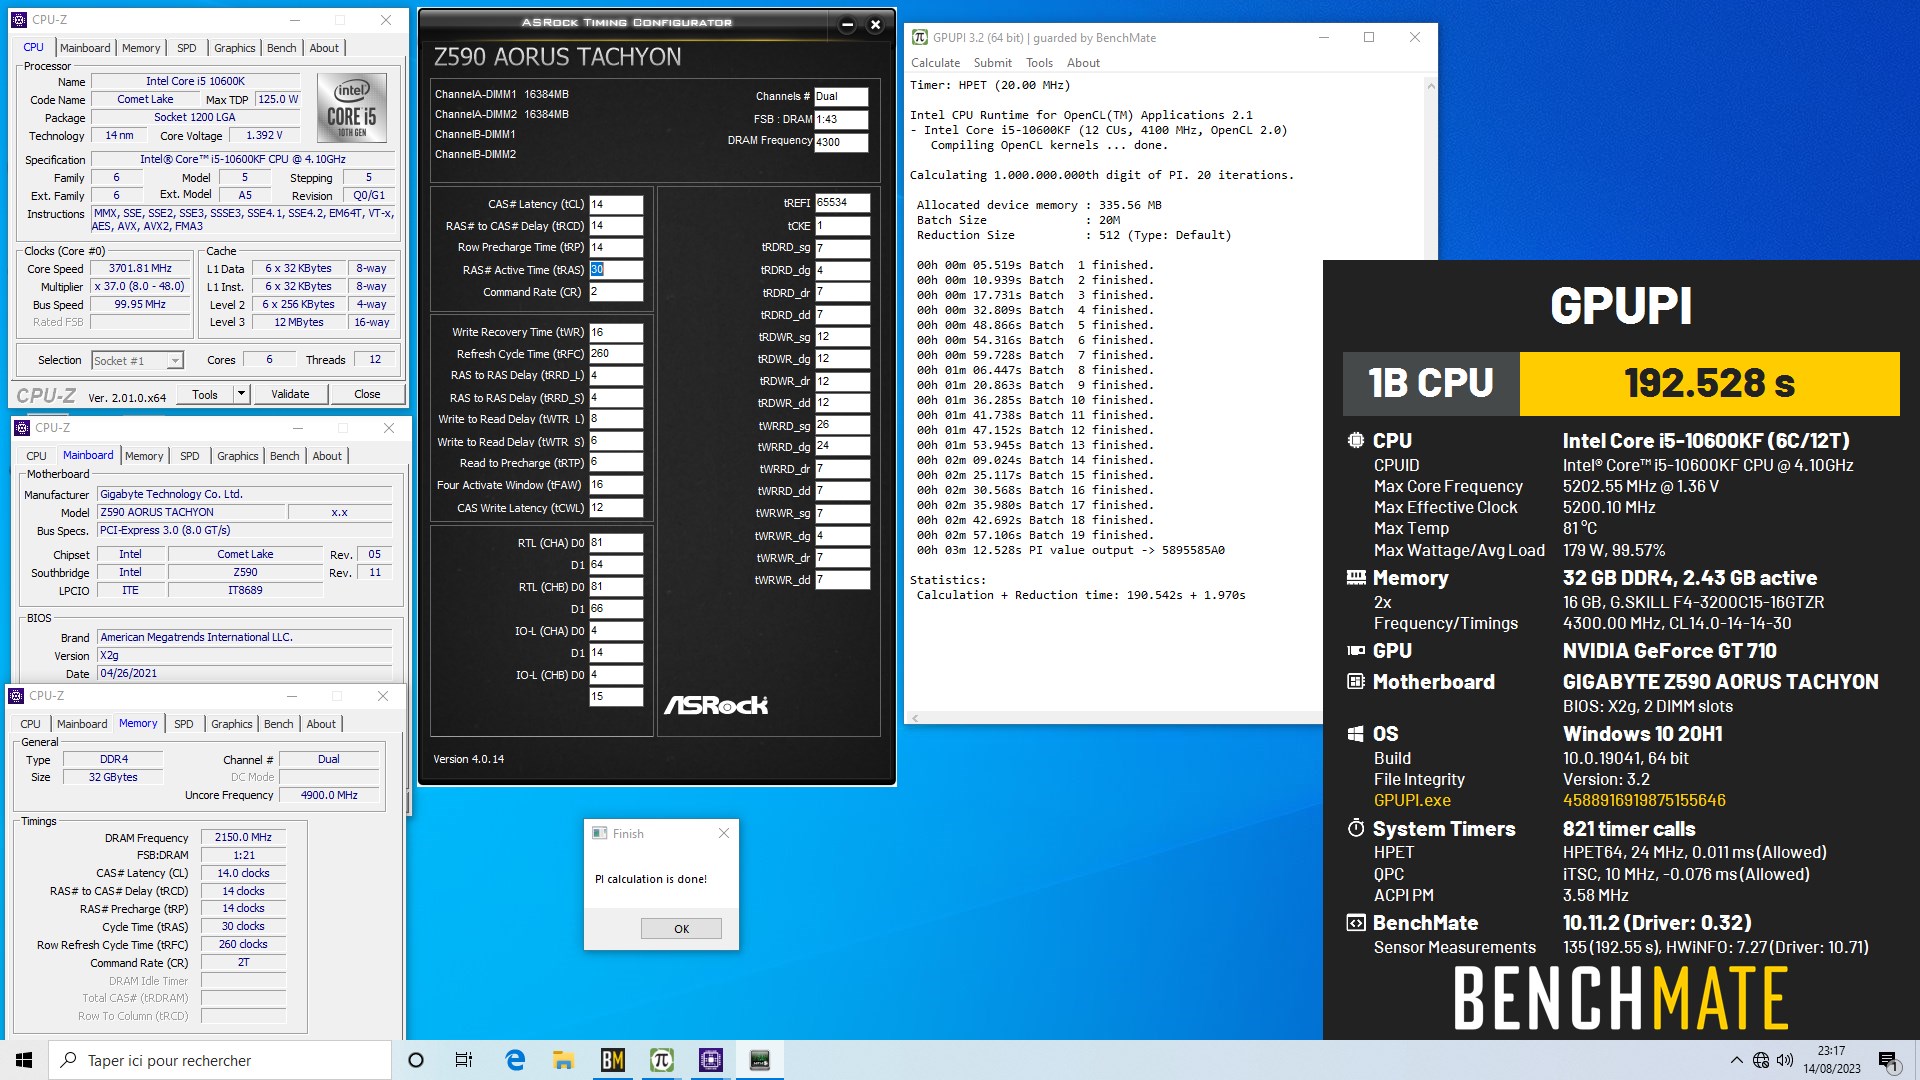Screen dimensions: 1920x1080
Task: Expand Tools dropdown arrow in CPU-Z
Action: pyautogui.click(x=241, y=394)
